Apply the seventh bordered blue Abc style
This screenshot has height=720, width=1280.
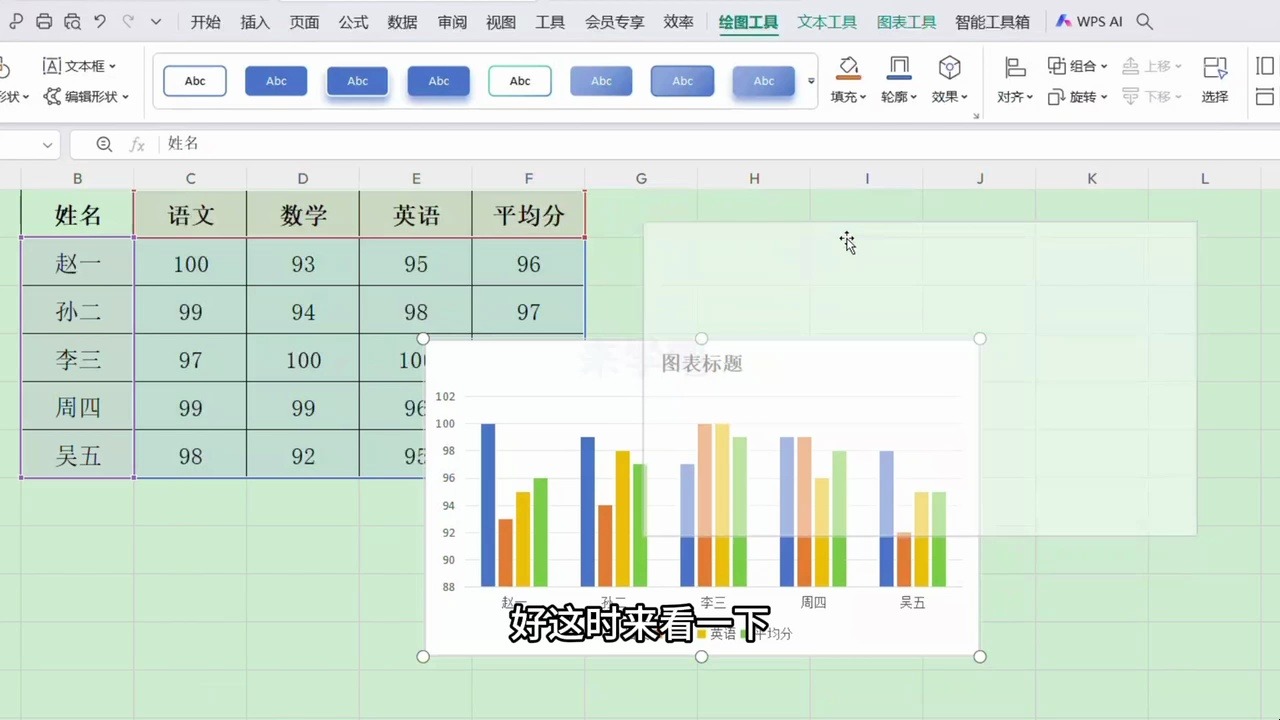[682, 81]
